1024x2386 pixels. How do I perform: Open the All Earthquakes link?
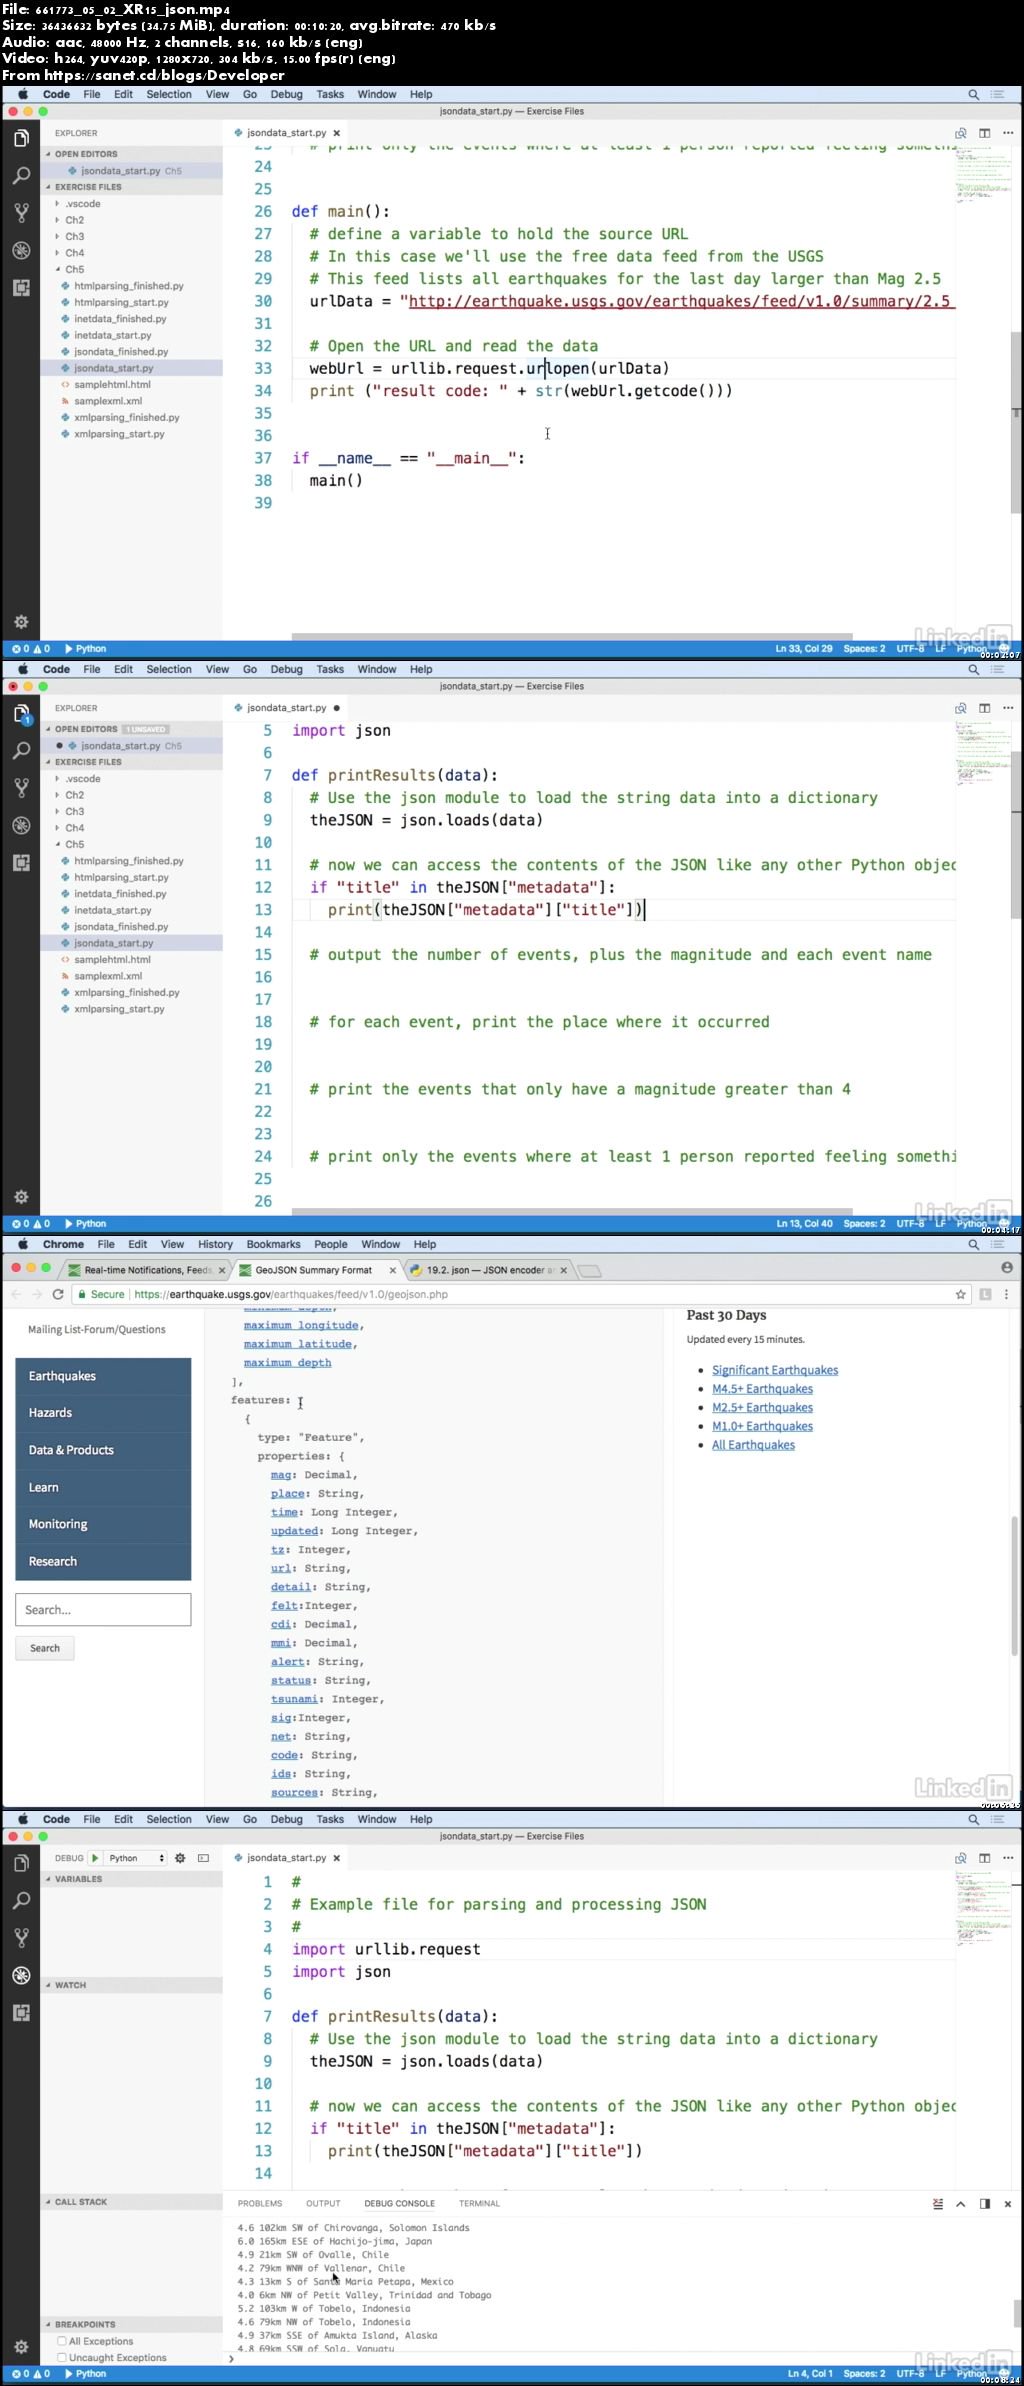point(753,1444)
